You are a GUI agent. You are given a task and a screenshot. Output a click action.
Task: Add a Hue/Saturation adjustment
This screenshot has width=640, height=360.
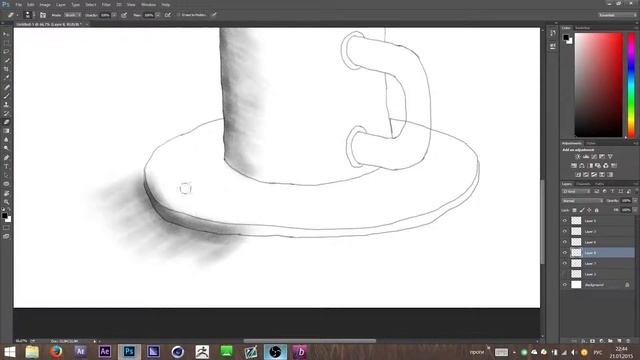[x=574, y=166]
